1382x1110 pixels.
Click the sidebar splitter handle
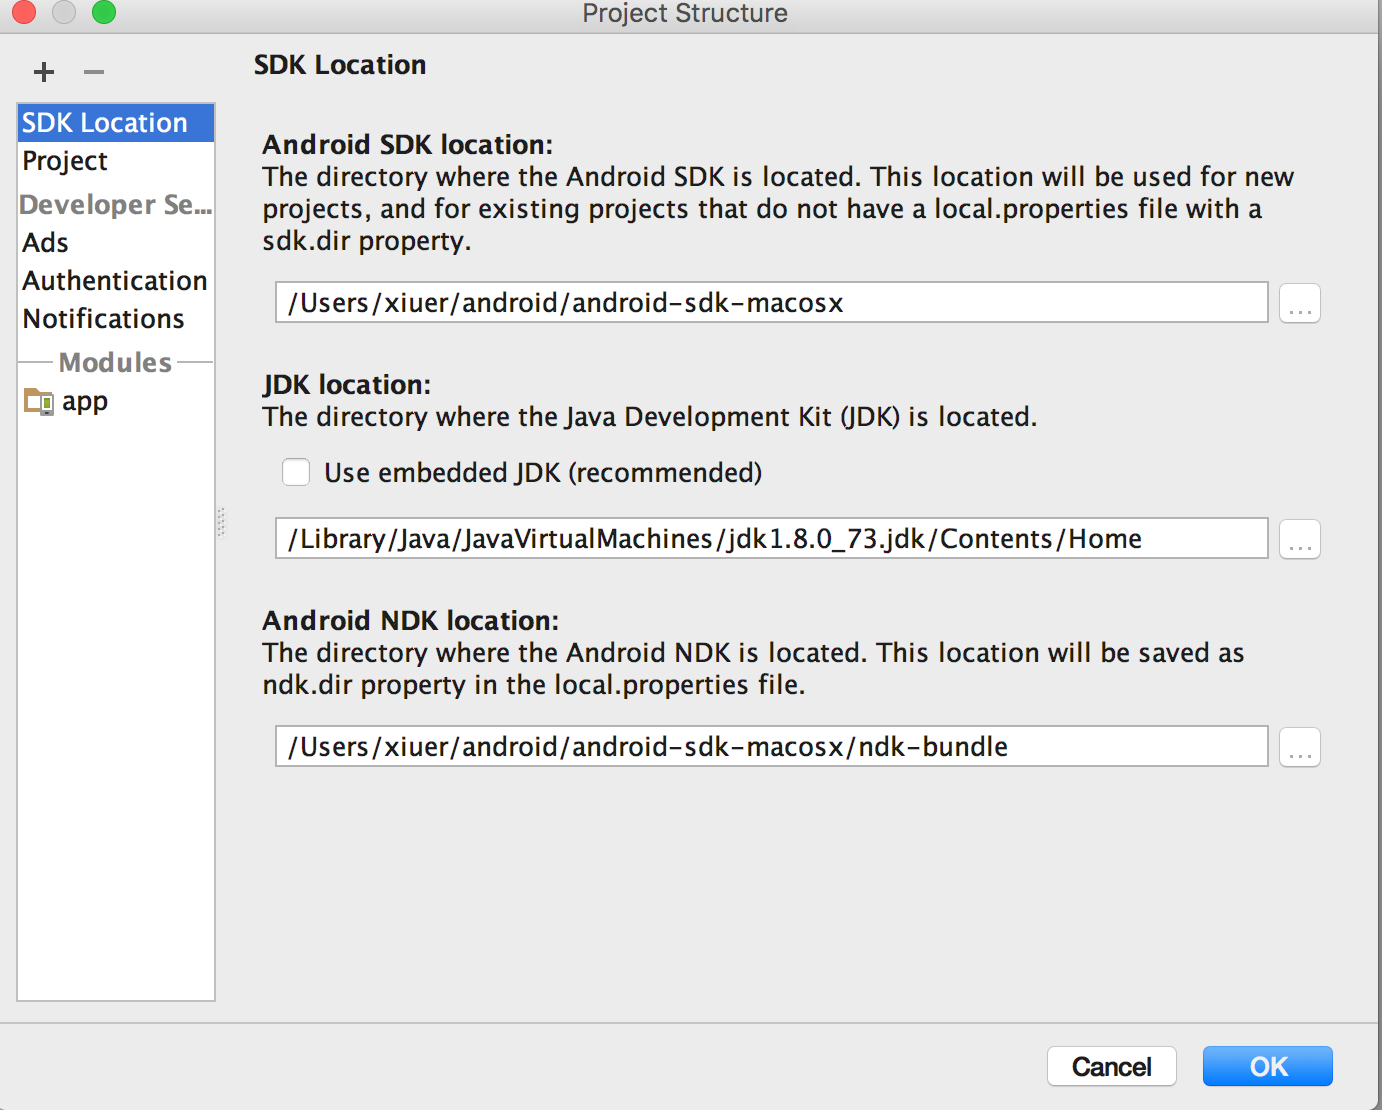pyautogui.click(x=221, y=522)
